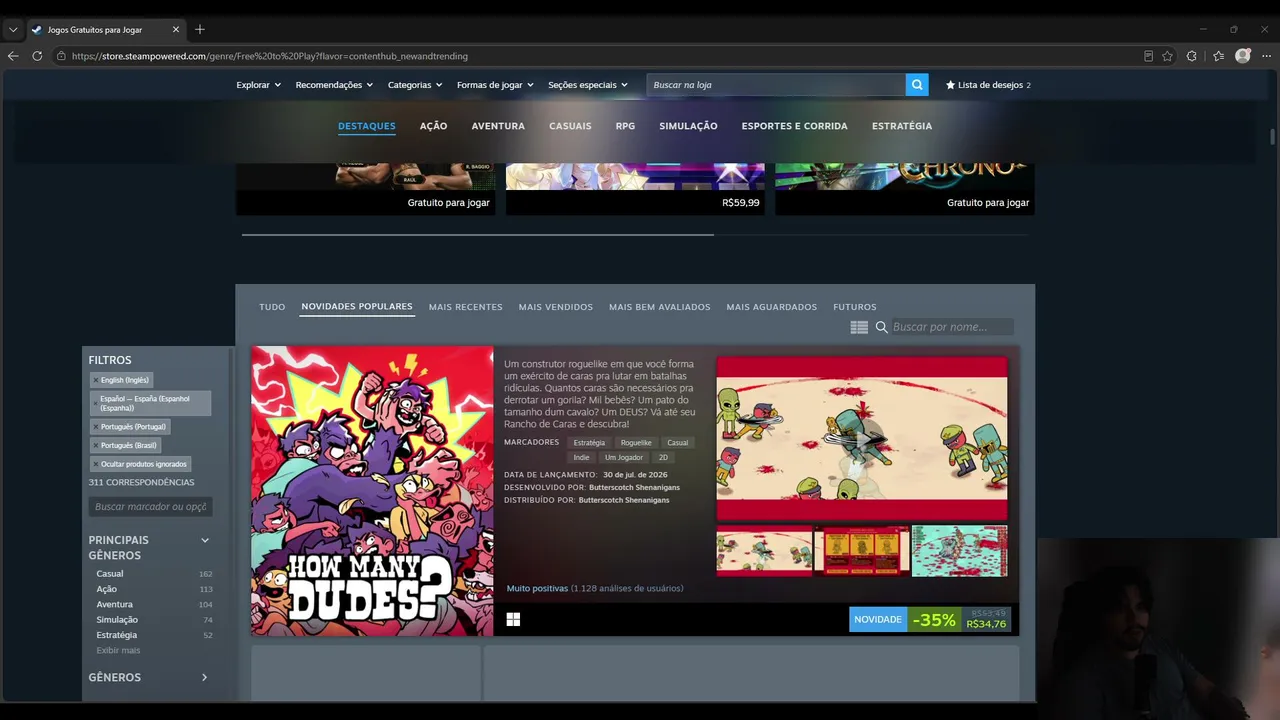Click the Indie tag on the game card
Screen dimensions: 1280x720
(x=582, y=458)
